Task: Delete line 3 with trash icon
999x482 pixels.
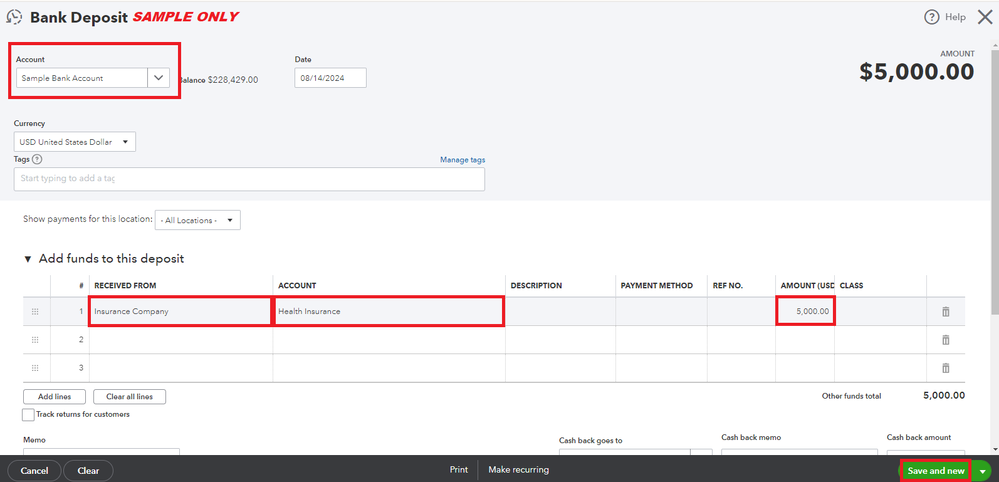Action: (x=945, y=368)
